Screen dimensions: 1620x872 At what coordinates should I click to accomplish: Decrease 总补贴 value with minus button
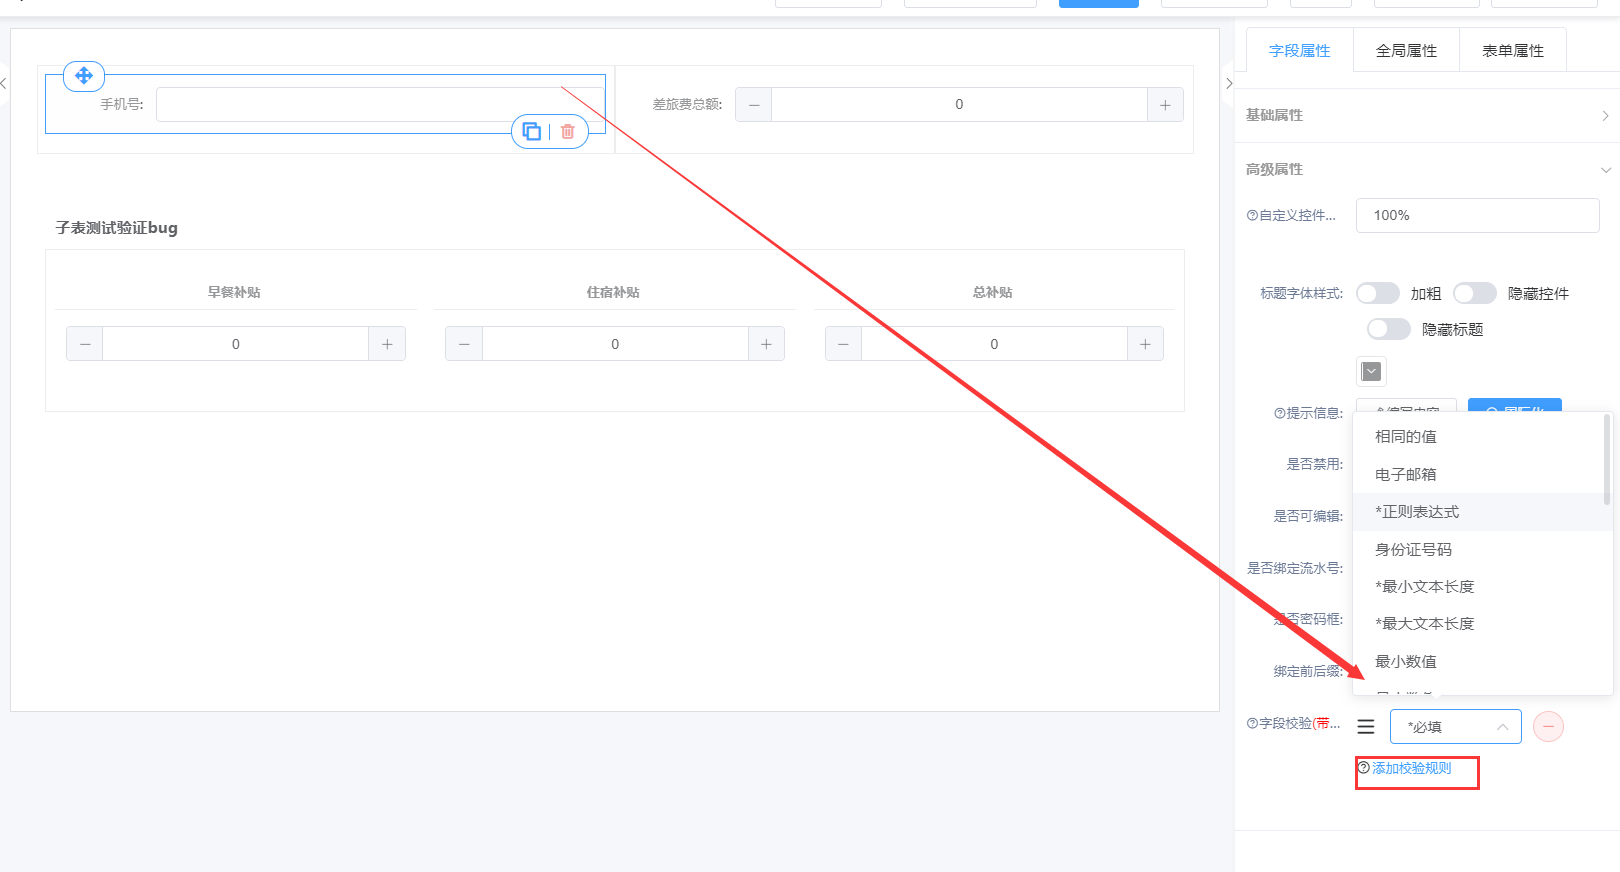click(x=844, y=344)
